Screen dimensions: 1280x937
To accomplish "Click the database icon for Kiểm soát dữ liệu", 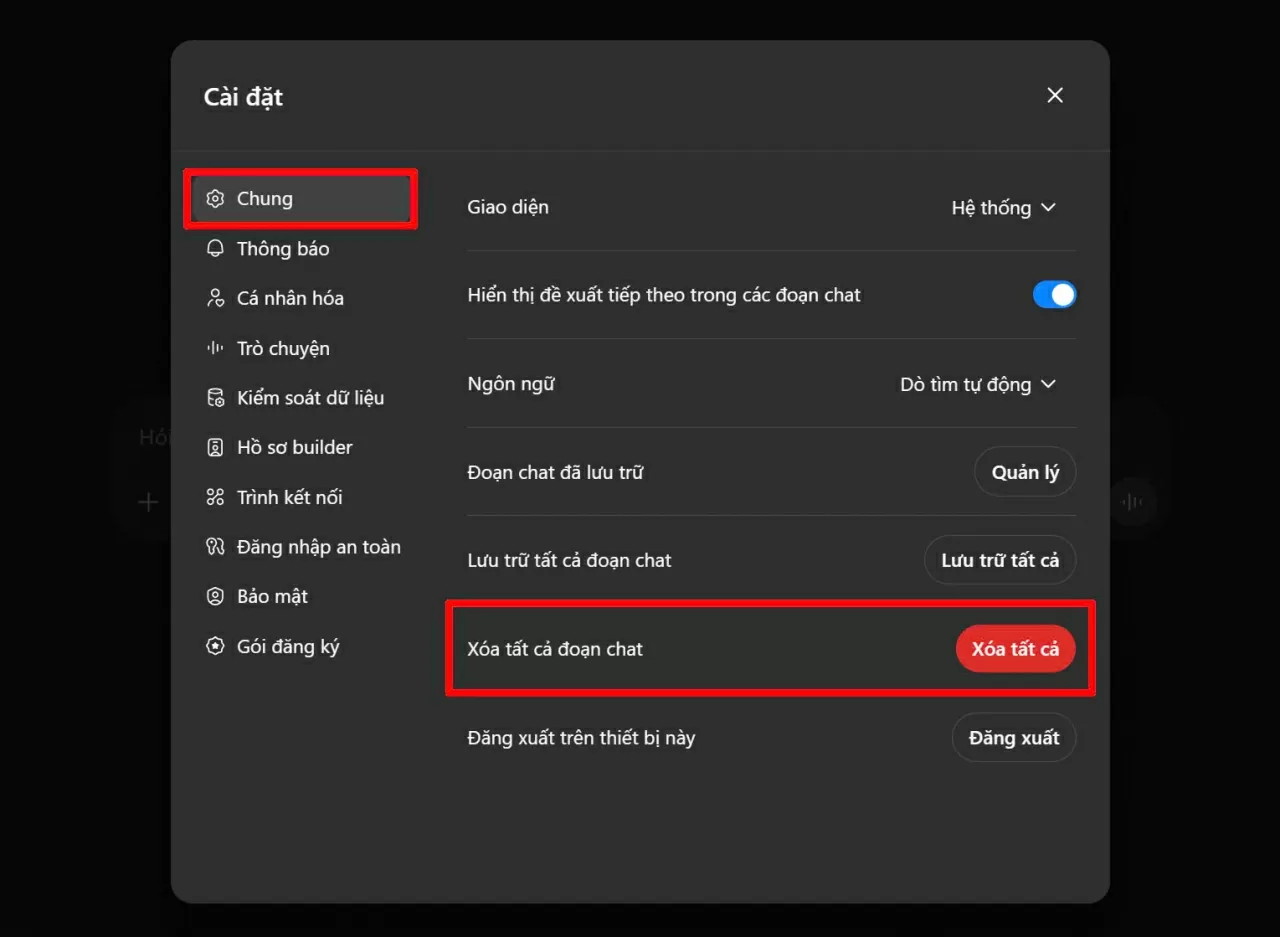I will 215,397.
